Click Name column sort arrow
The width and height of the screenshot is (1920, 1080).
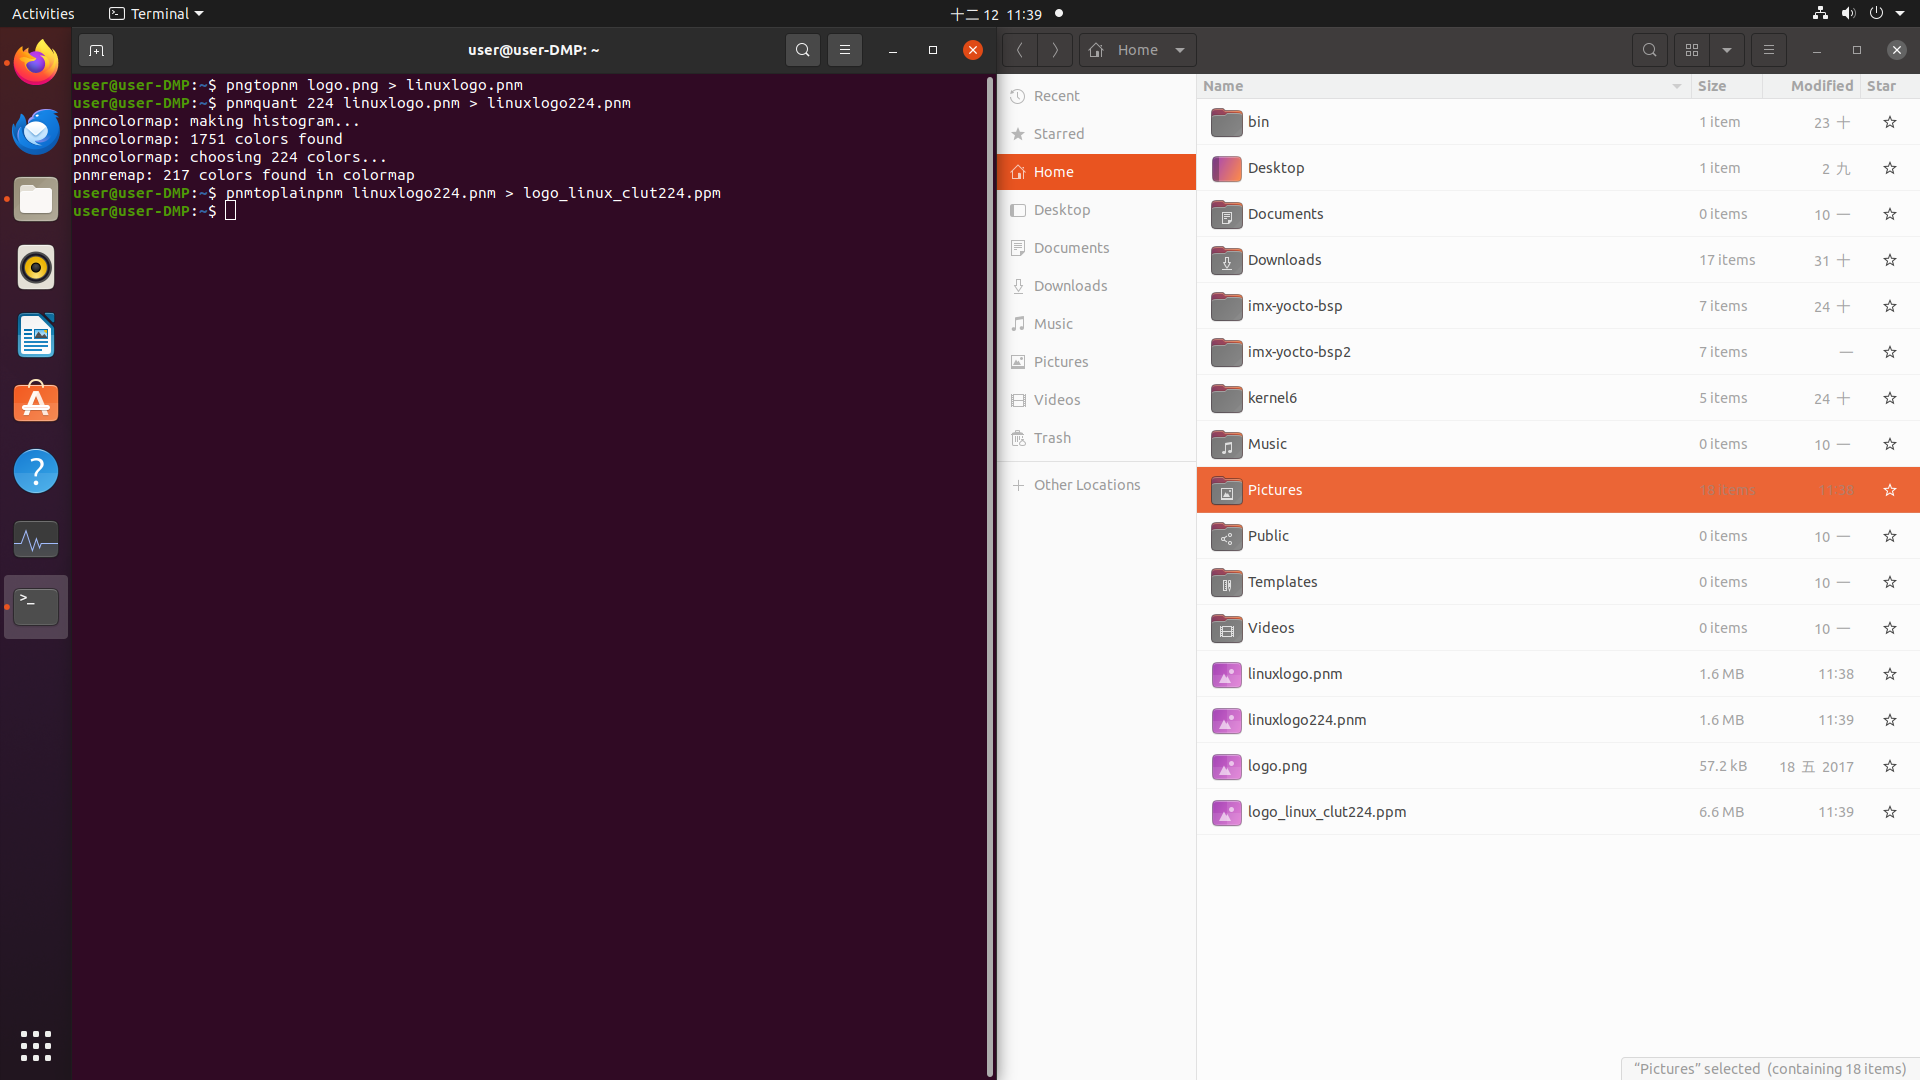point(1677,86)
